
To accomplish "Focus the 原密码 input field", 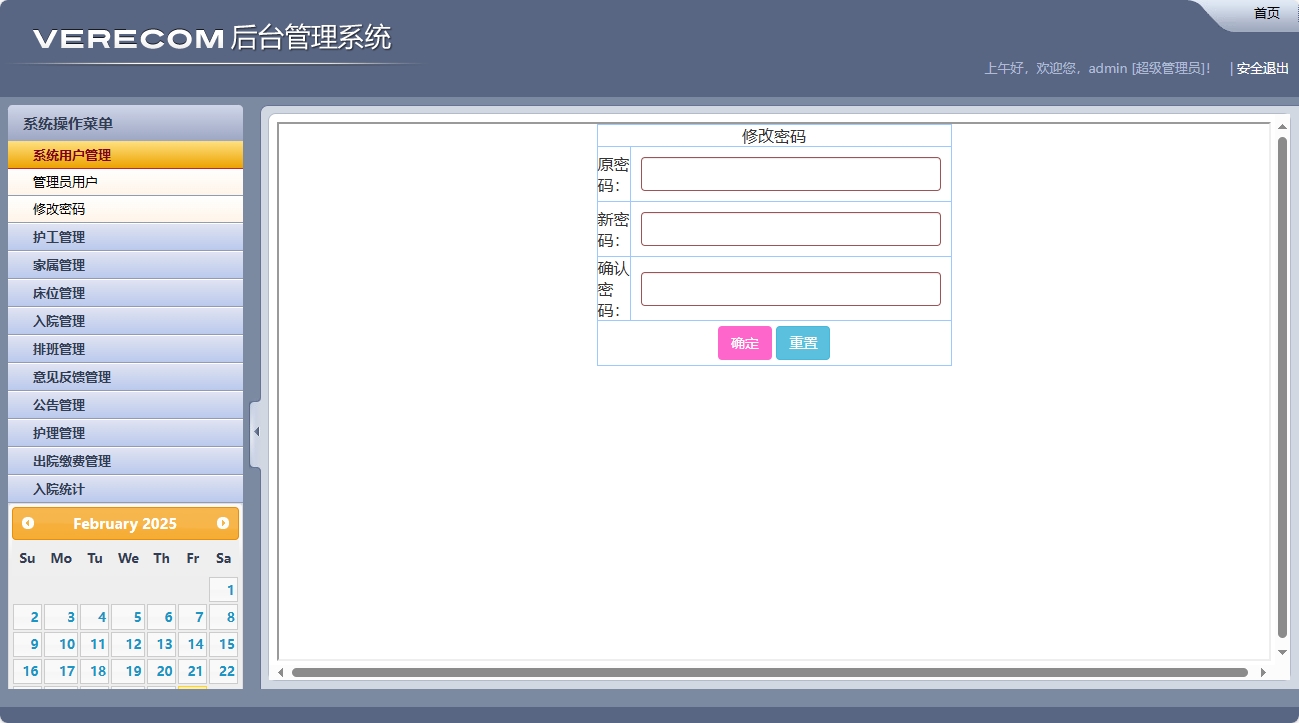I will coord(790,174).
